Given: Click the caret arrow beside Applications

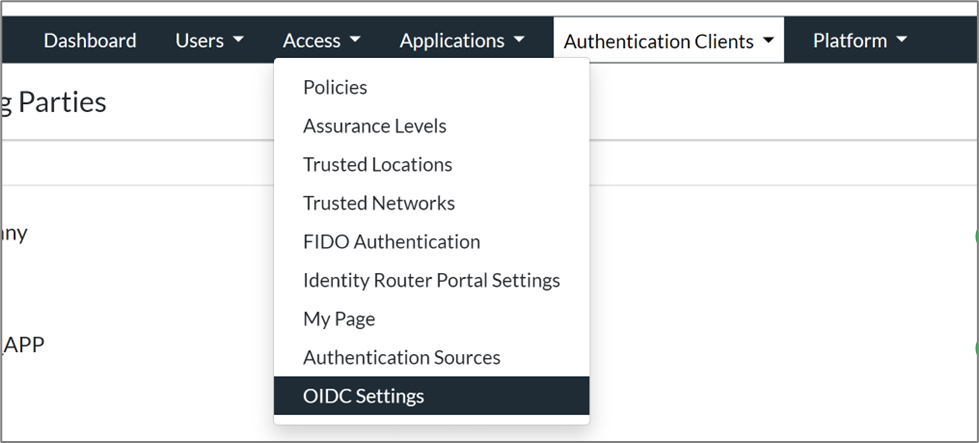Looking at the screenshot, I should click(x=519, y=41).
